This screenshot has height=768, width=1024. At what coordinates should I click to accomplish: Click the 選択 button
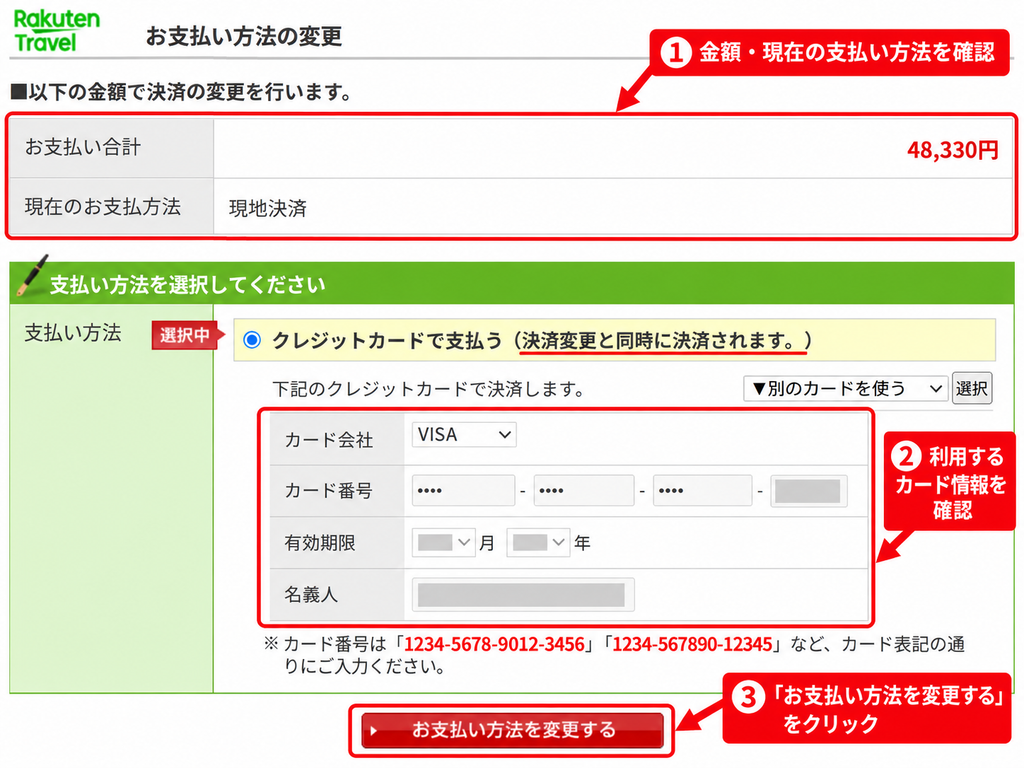coord(972,389)
